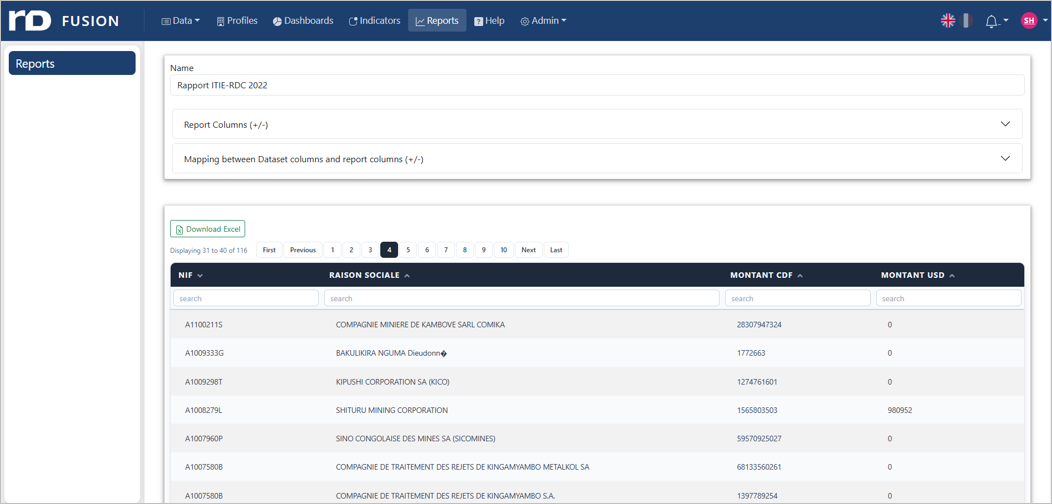
Task: Expand the Admin menu
Action: coord(543,21)
